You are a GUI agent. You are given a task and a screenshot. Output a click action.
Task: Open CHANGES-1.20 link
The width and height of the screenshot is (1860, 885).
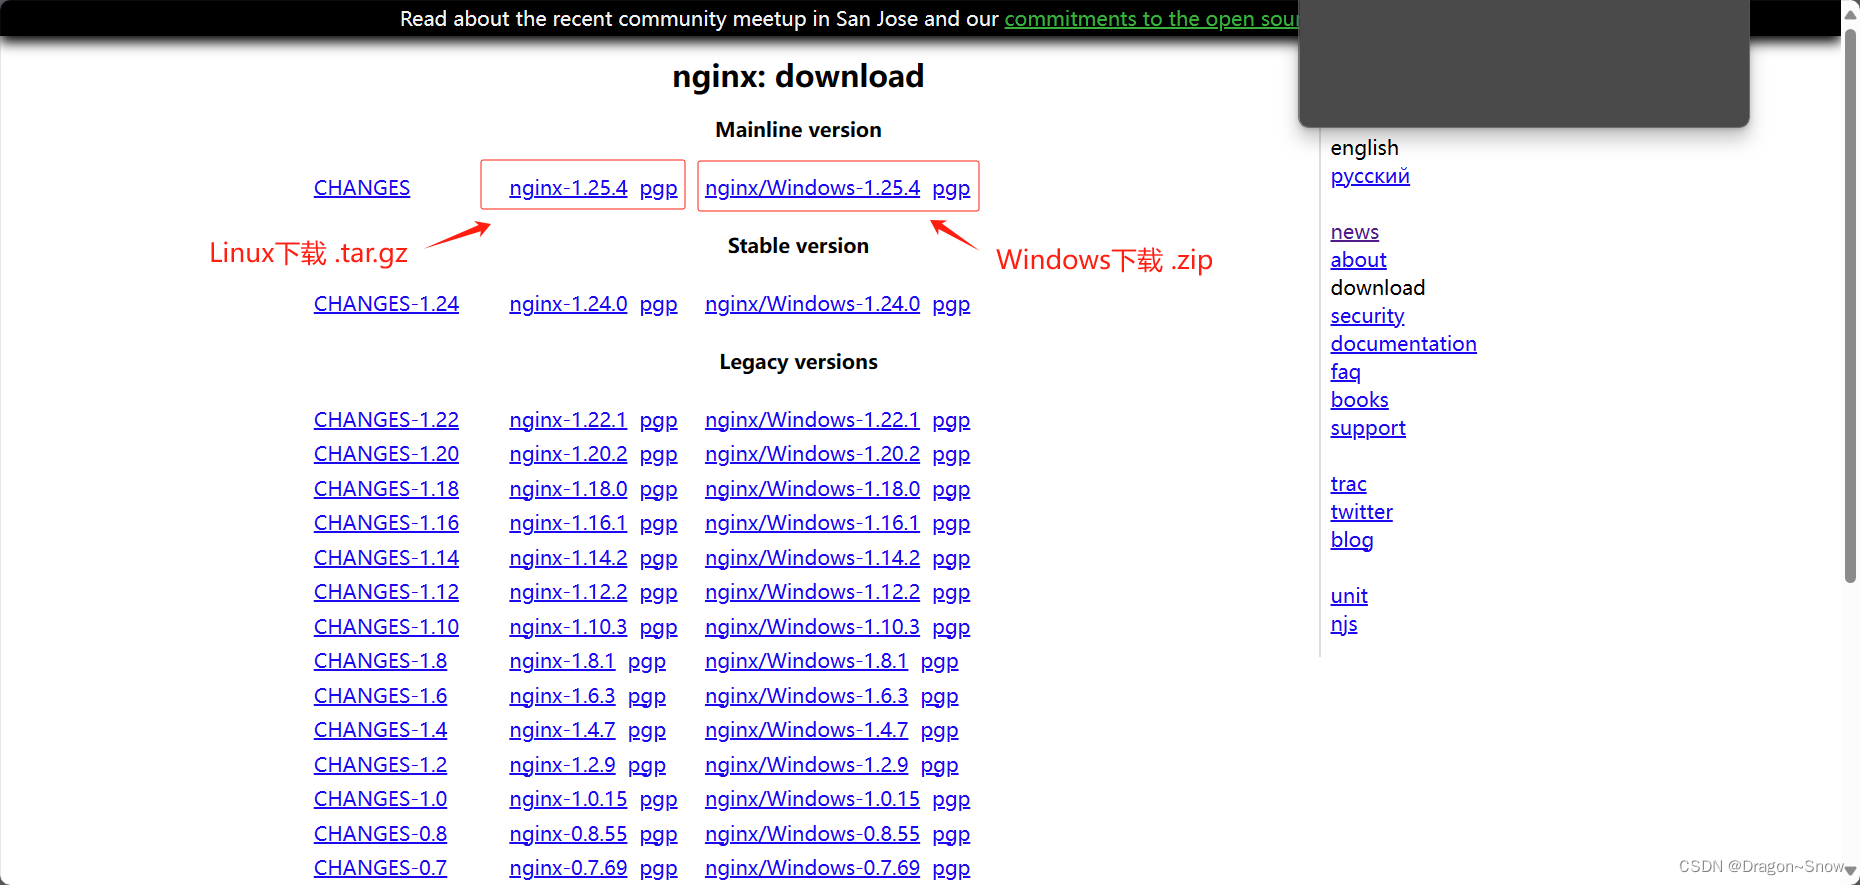386,454
